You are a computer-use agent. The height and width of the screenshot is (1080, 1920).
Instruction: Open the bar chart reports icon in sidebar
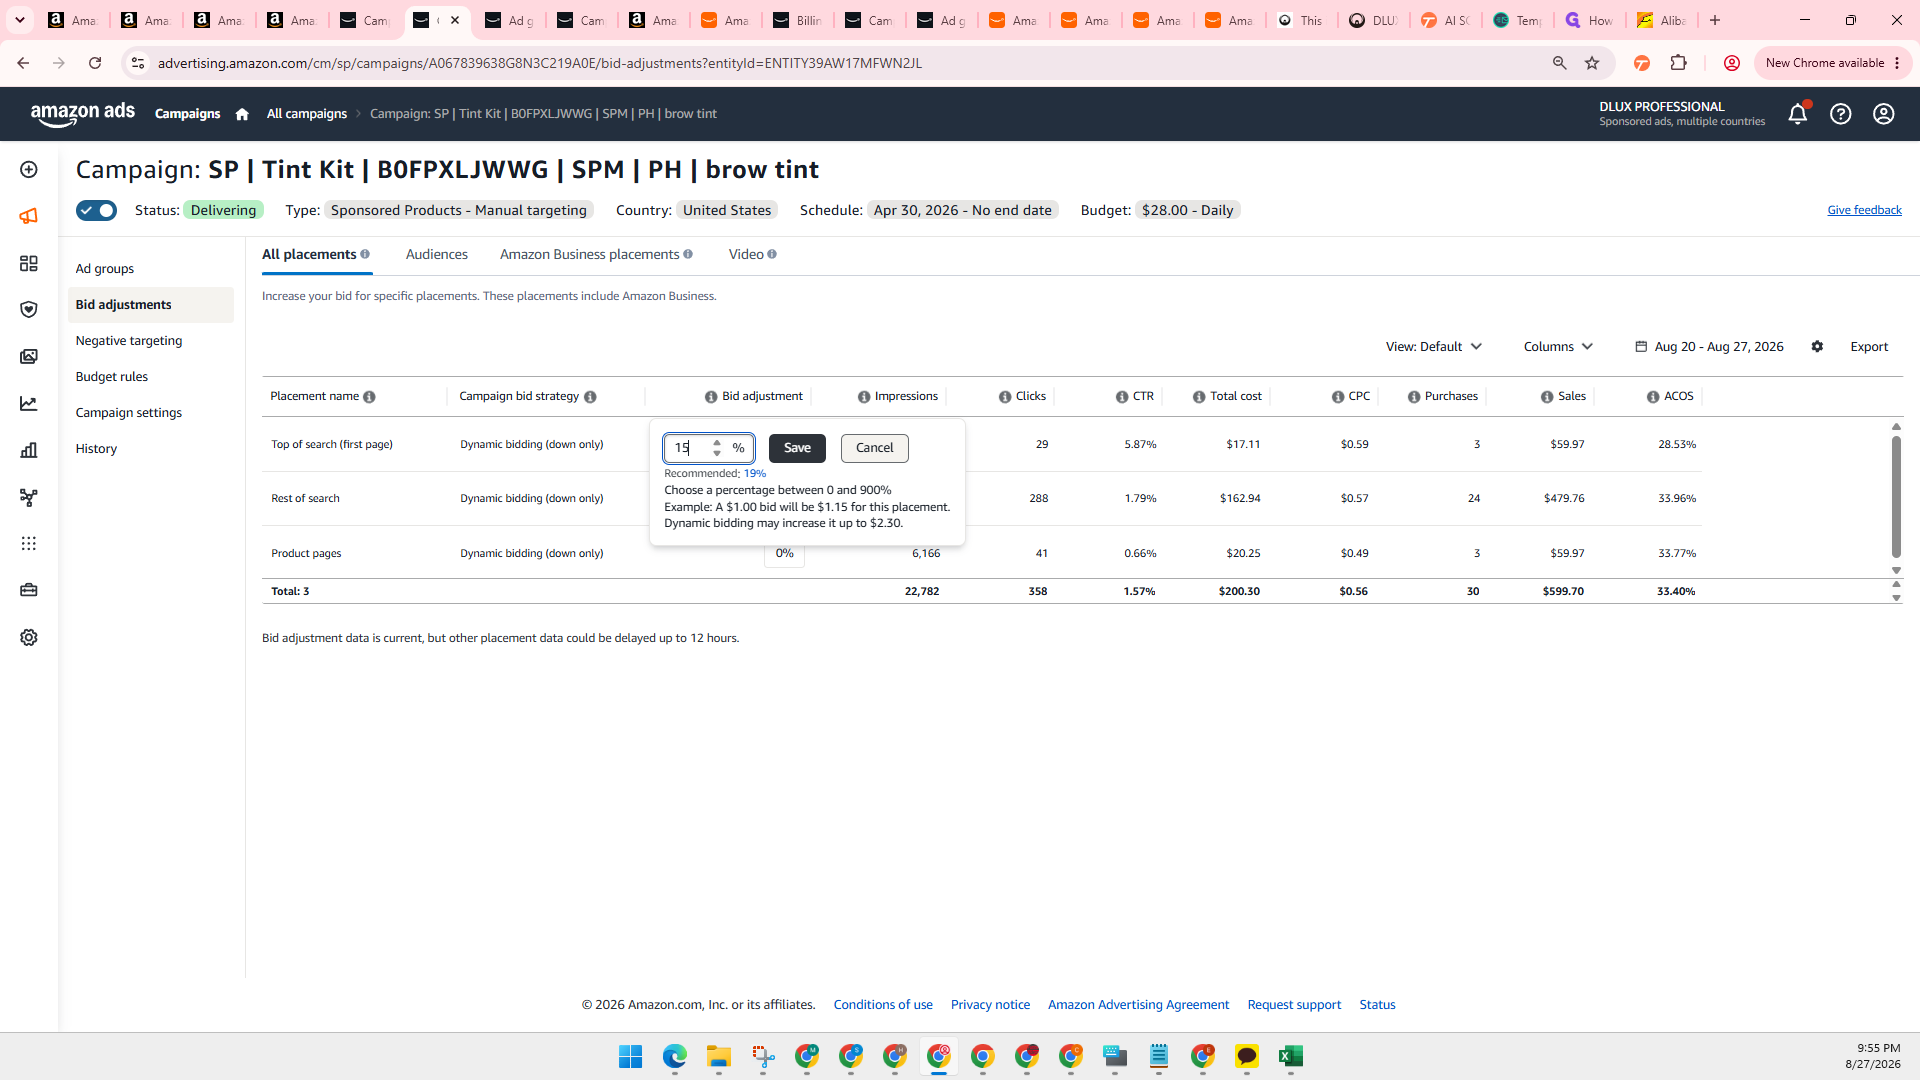[x=29, y=450]
